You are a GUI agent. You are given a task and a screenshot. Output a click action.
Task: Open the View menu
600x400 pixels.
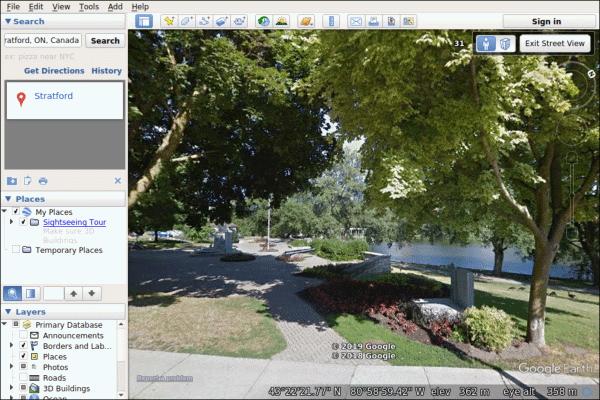61,7
